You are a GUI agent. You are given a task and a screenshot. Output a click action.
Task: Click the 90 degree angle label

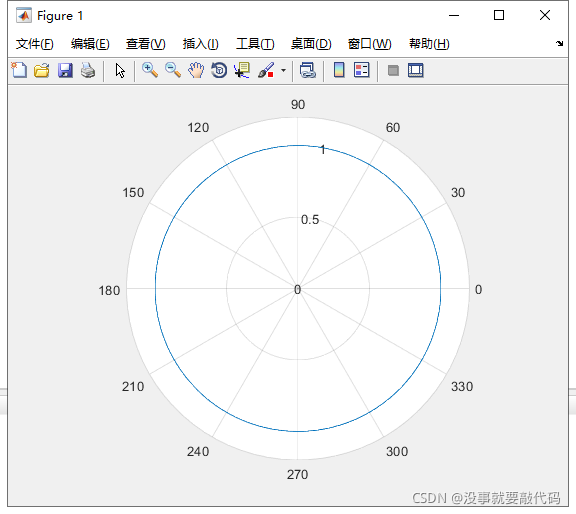(298, 105)
